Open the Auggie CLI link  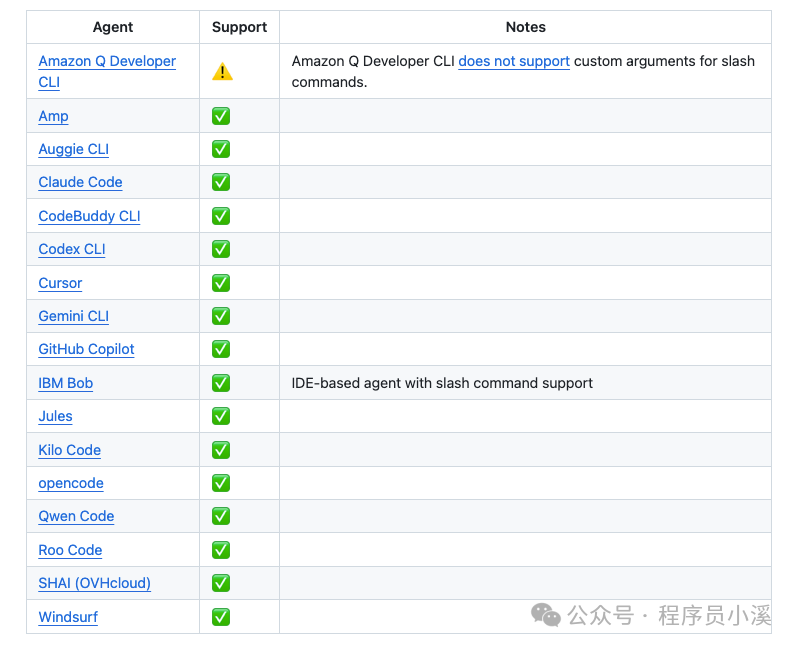click(x=73, y=149)
